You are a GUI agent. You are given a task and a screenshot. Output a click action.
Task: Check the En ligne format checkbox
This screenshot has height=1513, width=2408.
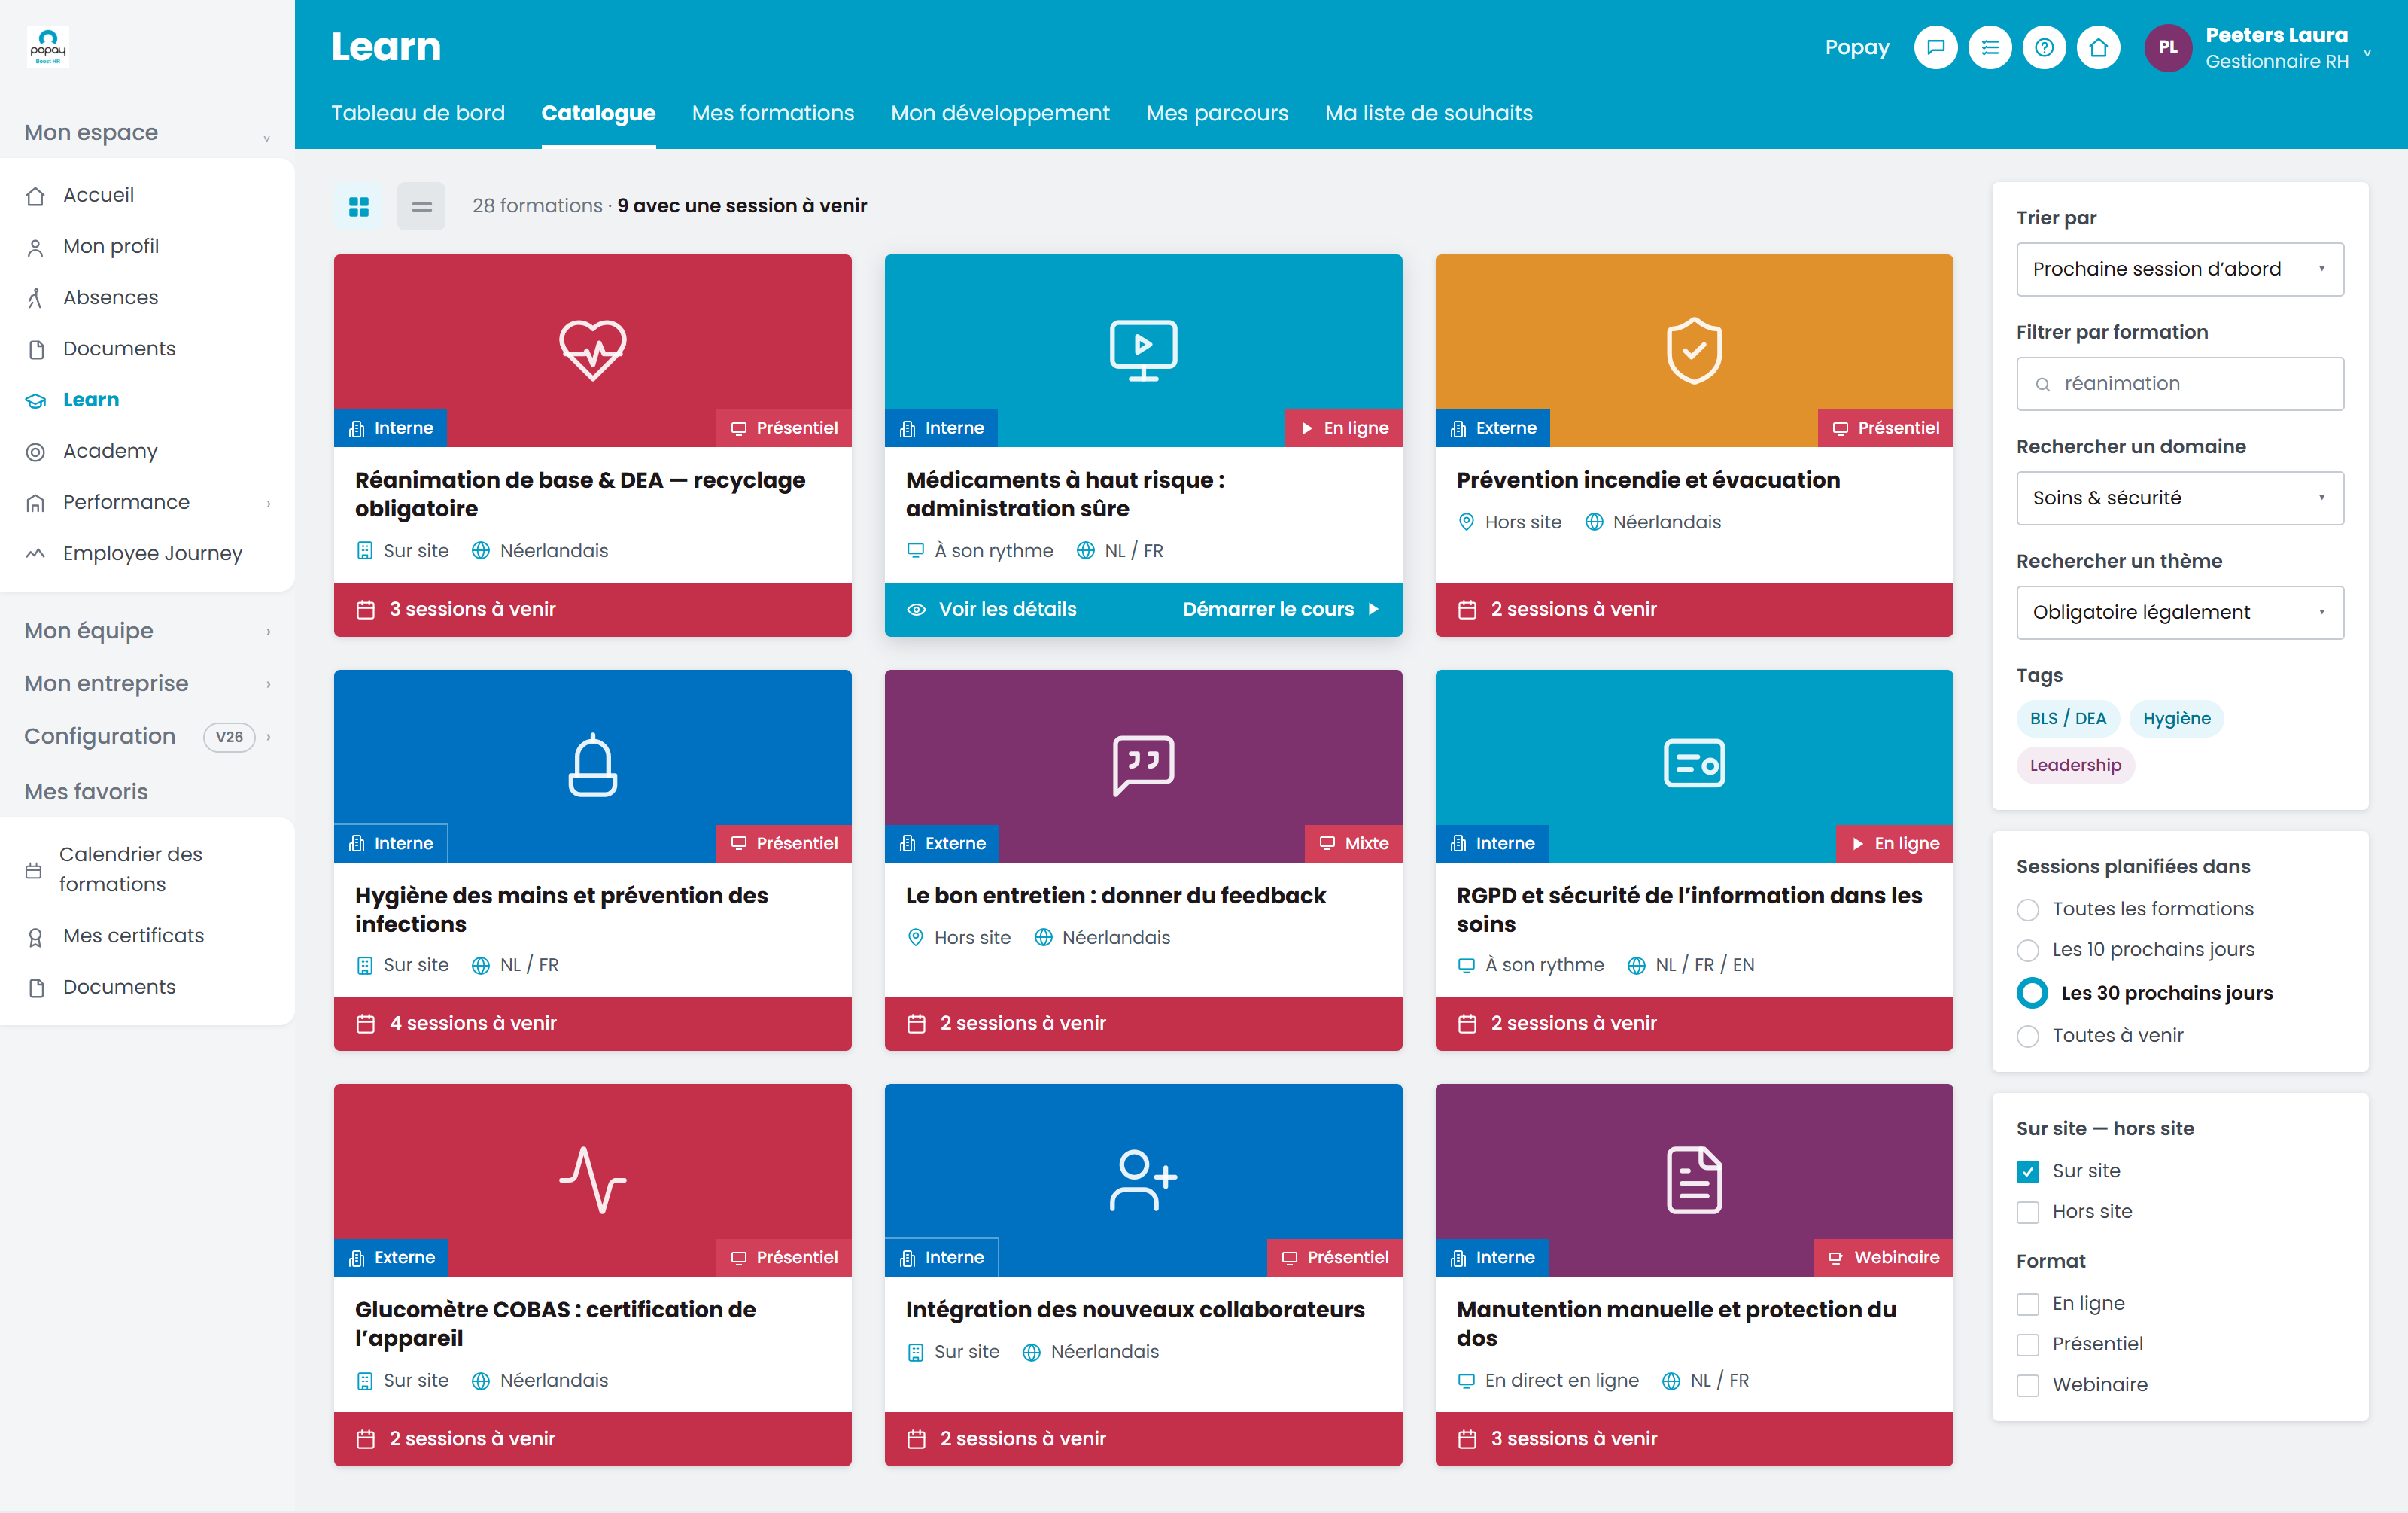[2027, 1304]
